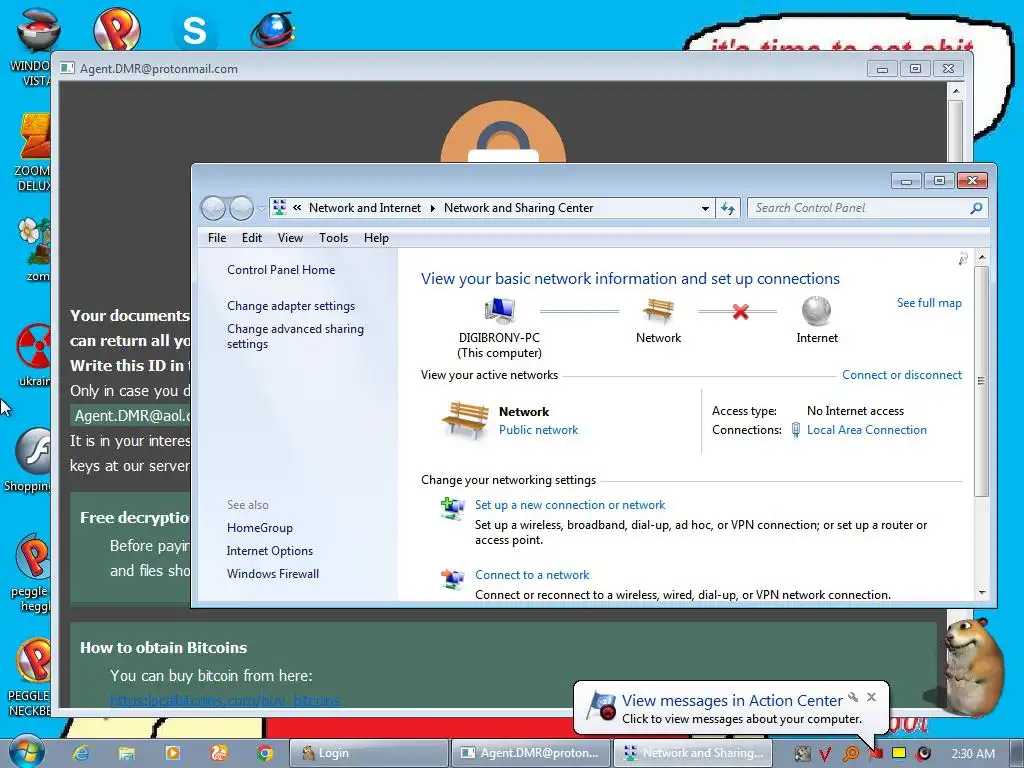The height and width of the screenshot is (768, 1024).
Task: Click the orange magnifier tray icon
Action: 851,754
